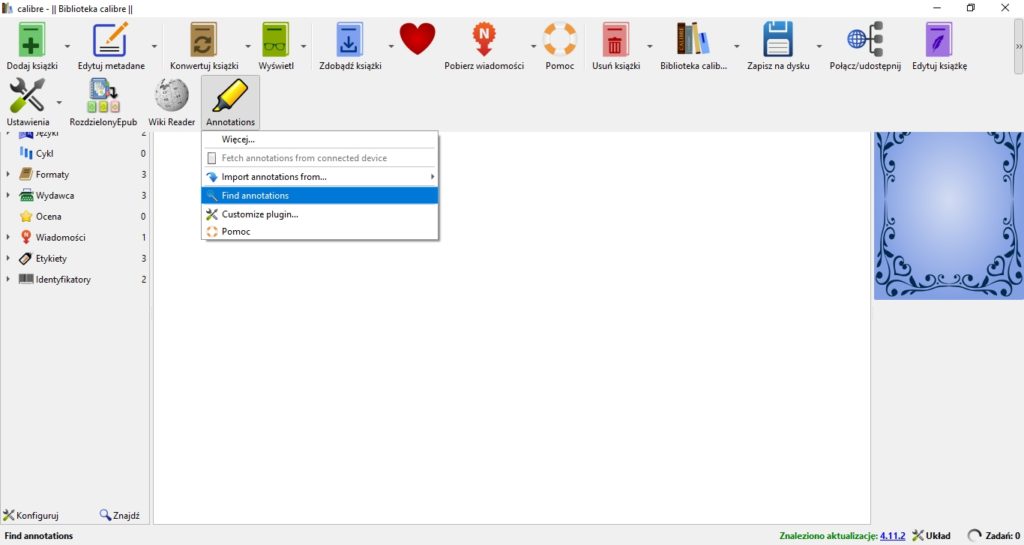Open dropdown arrow beside Dodaj książki
Image resolution: width=1024 pixels, height=545 pixels.
[x=67, y=46]
